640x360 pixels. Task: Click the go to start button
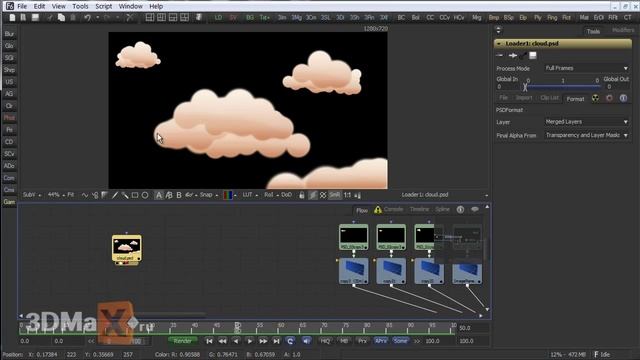[x=209, y=341]
